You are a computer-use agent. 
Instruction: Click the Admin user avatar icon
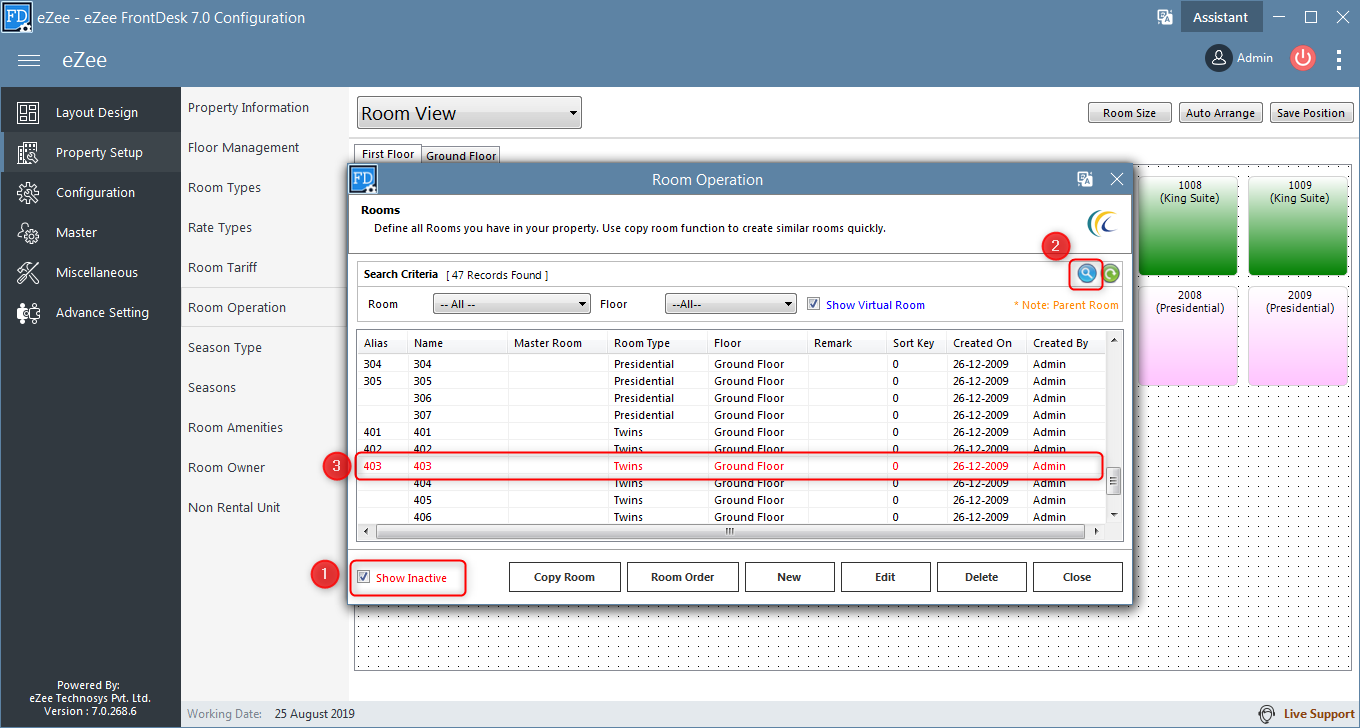coord(1218,58)
